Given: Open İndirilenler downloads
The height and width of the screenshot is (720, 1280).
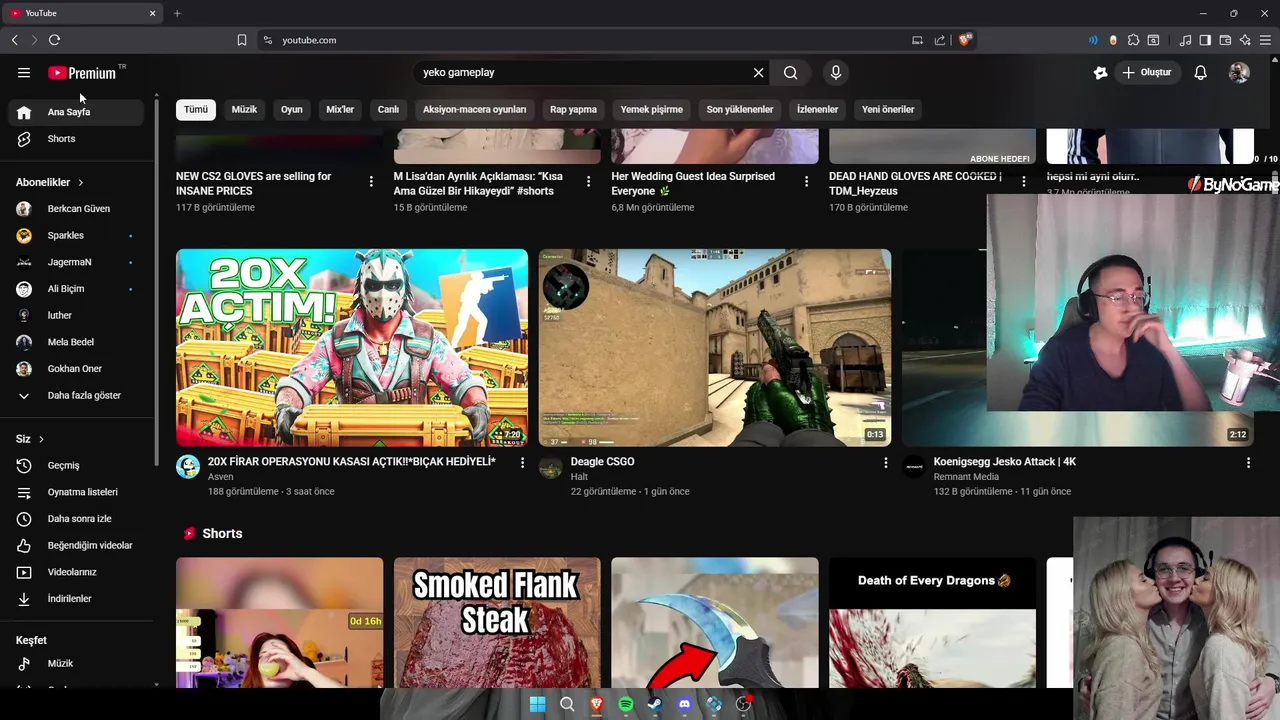Looking at the screenshot, I should (x=77, y=599).
